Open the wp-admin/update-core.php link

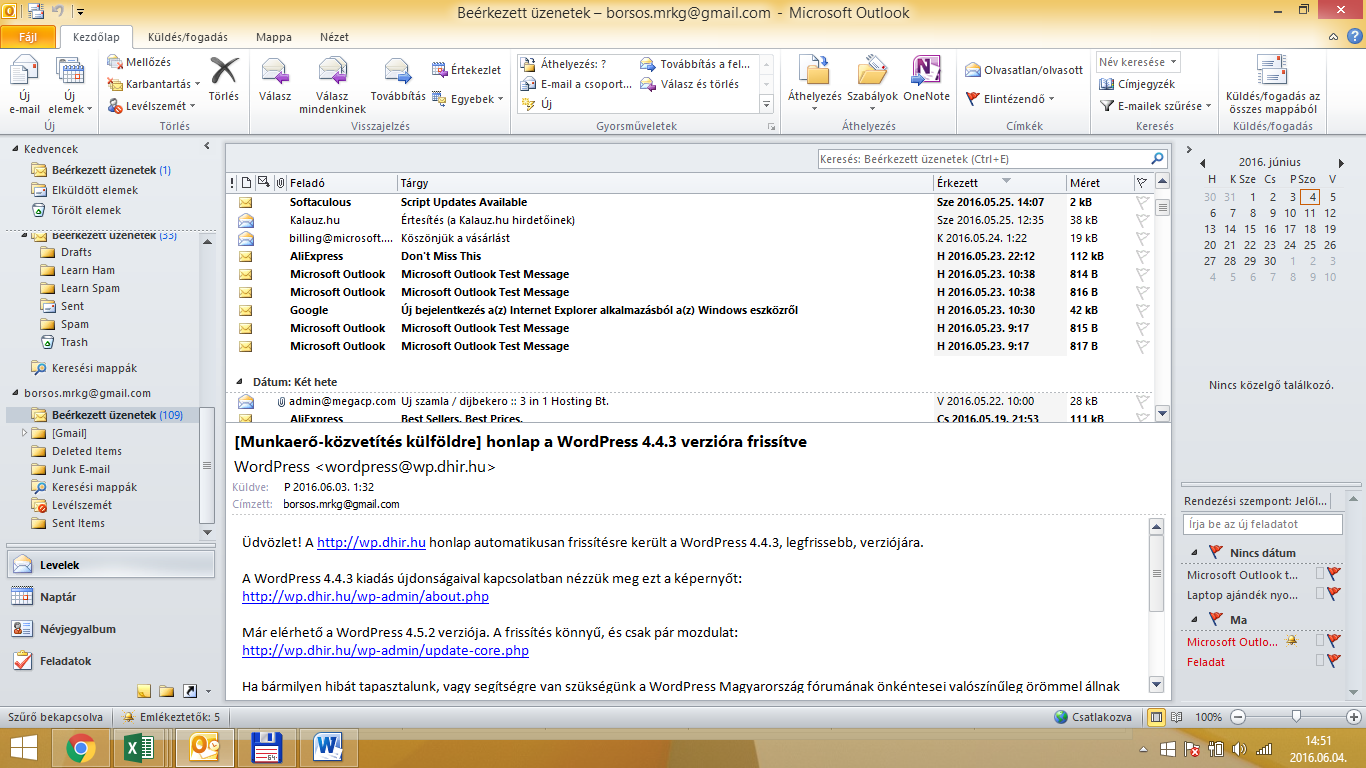tap(385, 650)
